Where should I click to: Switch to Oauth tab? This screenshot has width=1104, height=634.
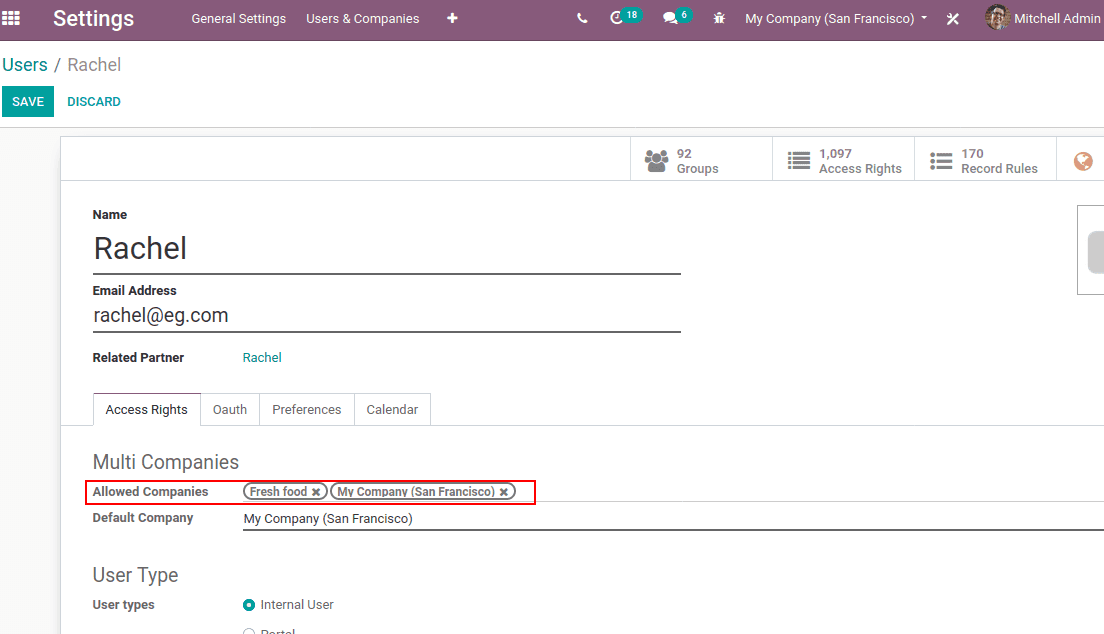coord(230,409)
